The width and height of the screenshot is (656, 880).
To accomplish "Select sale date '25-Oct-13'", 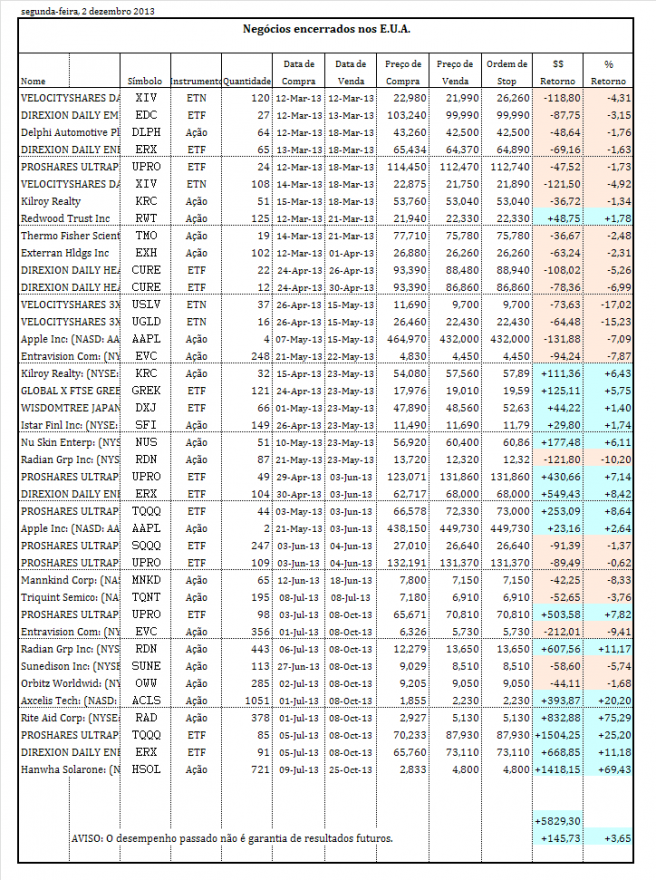I will [x=351, y=769].
